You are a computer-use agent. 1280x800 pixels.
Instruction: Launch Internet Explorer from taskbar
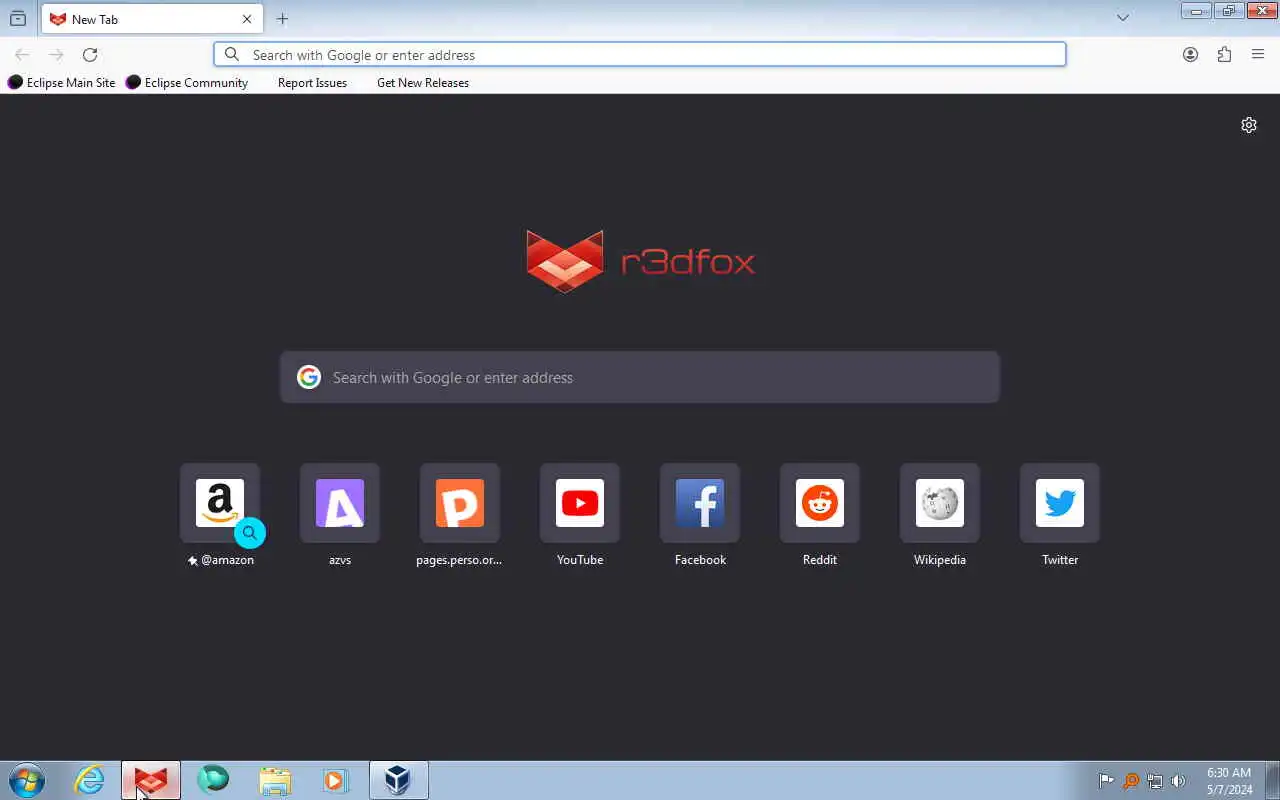coord(90,780)
